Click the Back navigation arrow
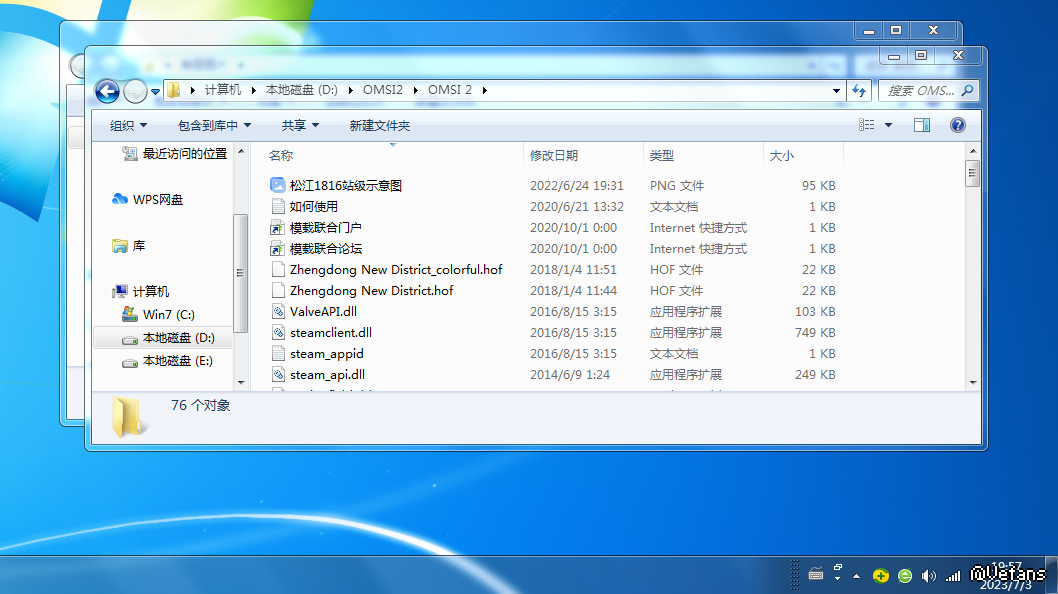1058x594 pixels. click(107, 91)
